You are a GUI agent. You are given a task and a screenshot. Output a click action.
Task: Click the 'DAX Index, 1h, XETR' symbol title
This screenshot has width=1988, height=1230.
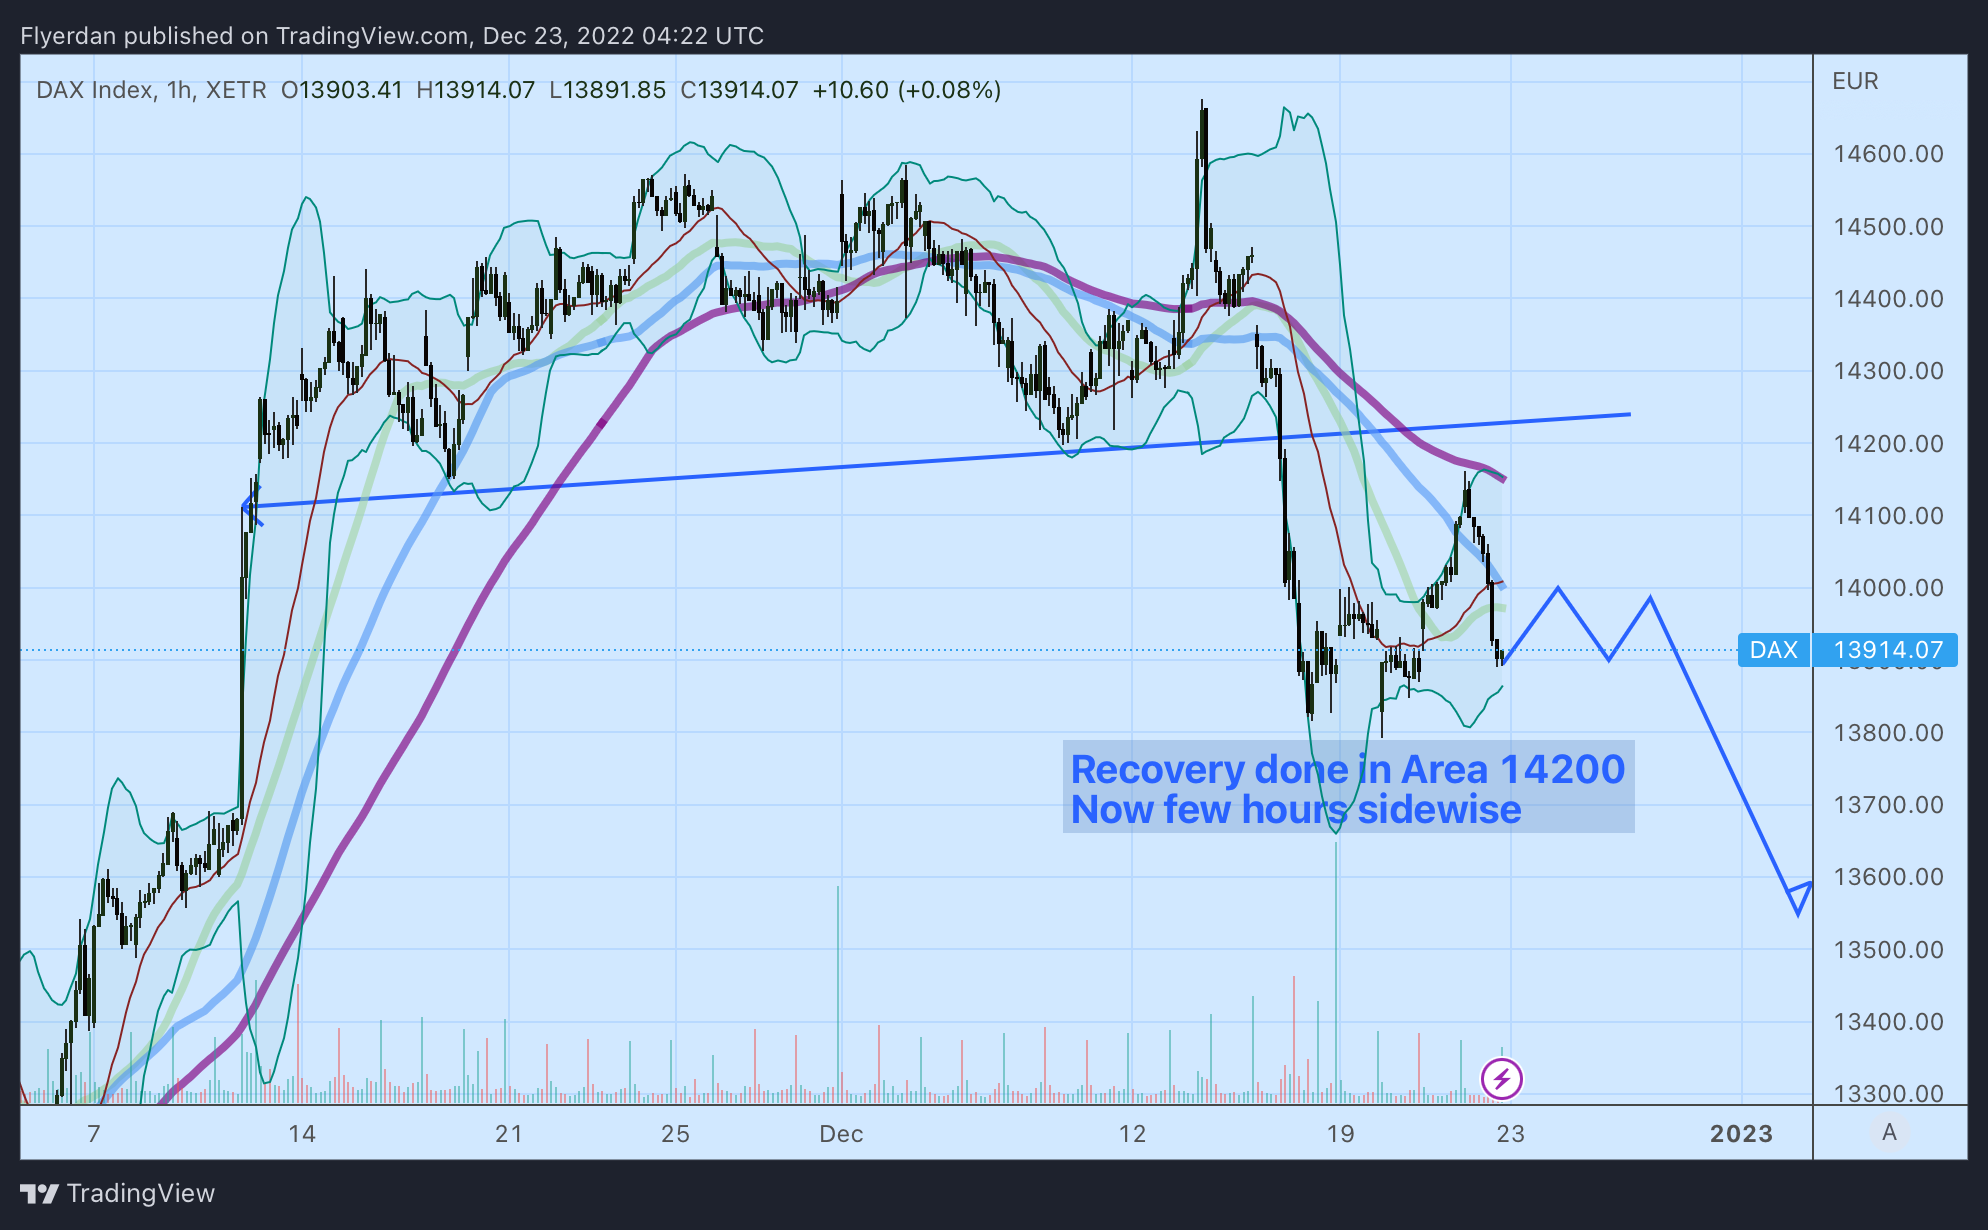pyautogui.click(x=151, y=90)
